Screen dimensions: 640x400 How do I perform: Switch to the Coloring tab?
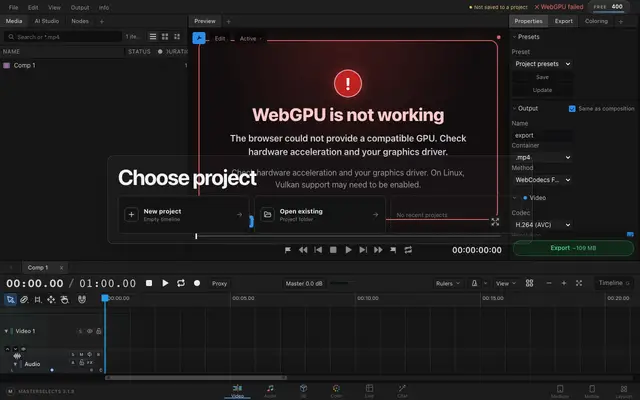click(x=596, y=21)
